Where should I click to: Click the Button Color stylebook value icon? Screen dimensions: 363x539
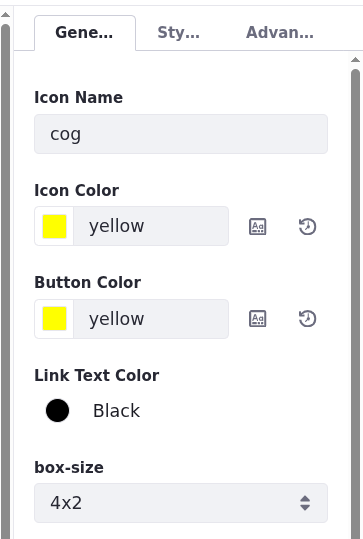click(x=257, y=319)
